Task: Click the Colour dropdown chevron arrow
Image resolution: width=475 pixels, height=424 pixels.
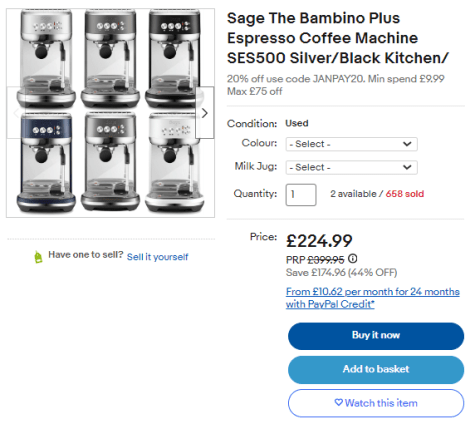Action: point(407,144)
